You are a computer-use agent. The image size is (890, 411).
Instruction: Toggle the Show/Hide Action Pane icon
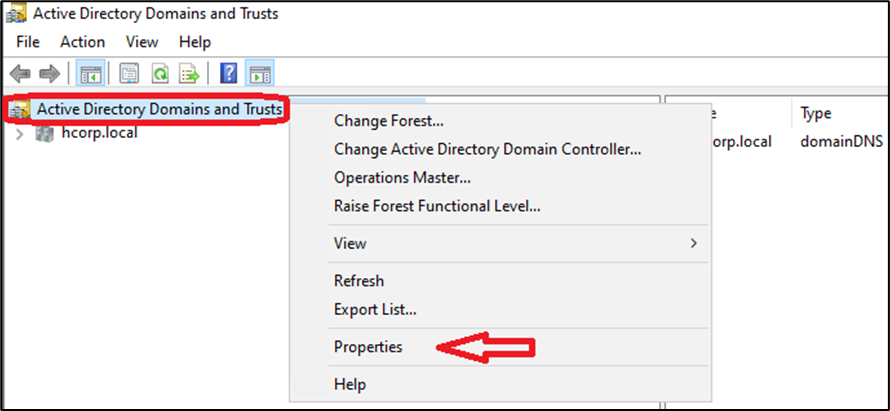click(x=260, y=73)
